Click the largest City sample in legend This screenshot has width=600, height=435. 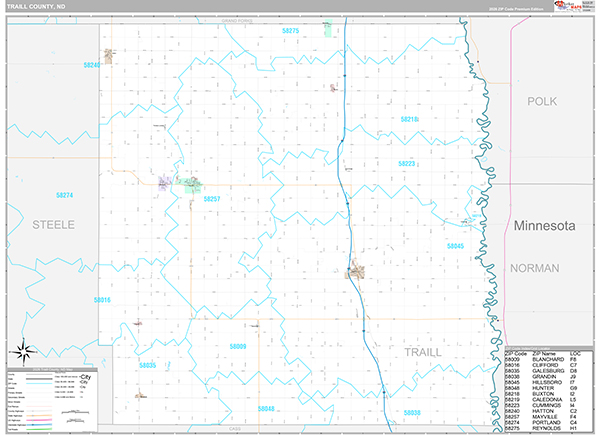[85, 377]
